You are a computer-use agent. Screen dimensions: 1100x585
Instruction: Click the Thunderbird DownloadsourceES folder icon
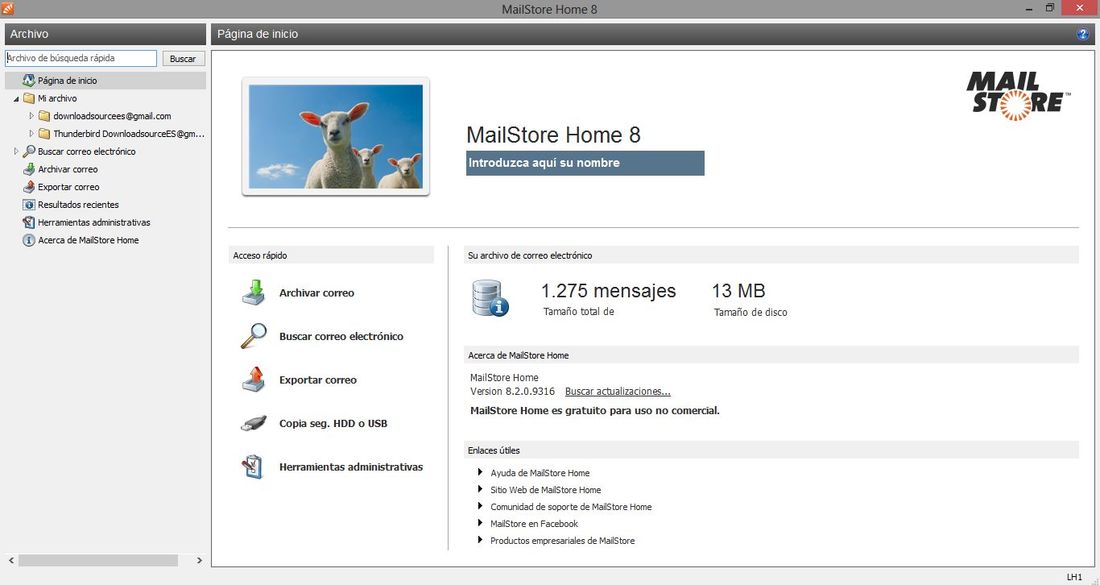point(44,133)
